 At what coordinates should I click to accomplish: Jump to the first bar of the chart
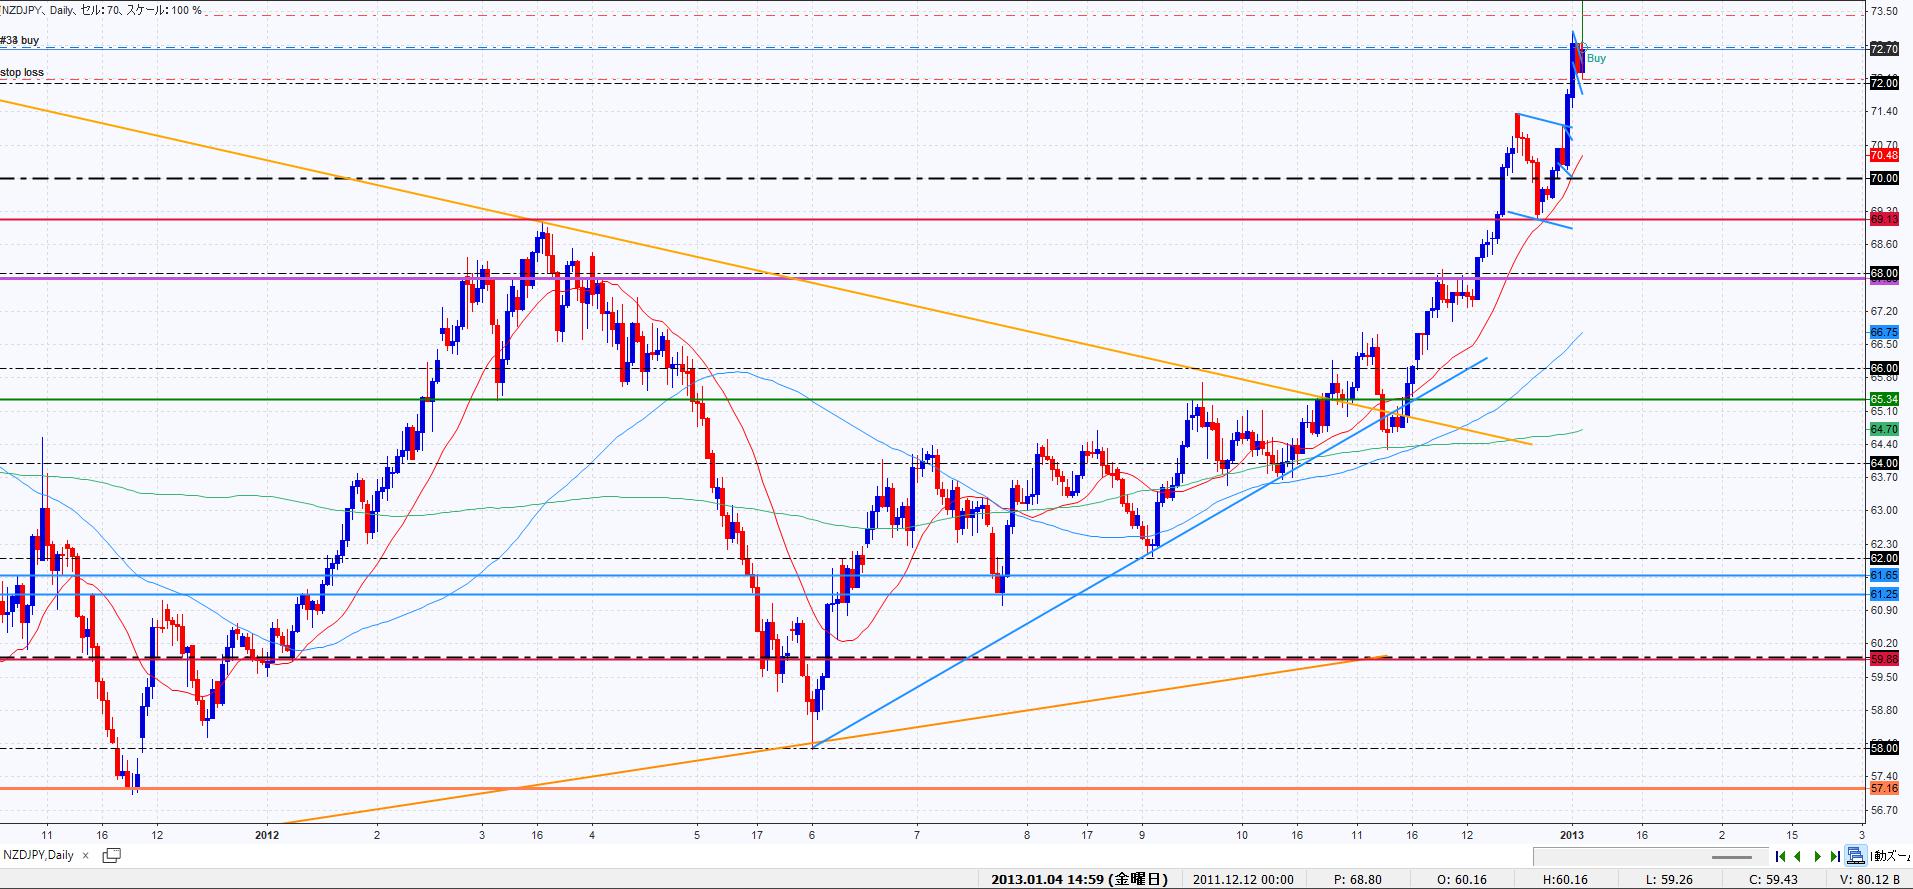pos(1781,856)
